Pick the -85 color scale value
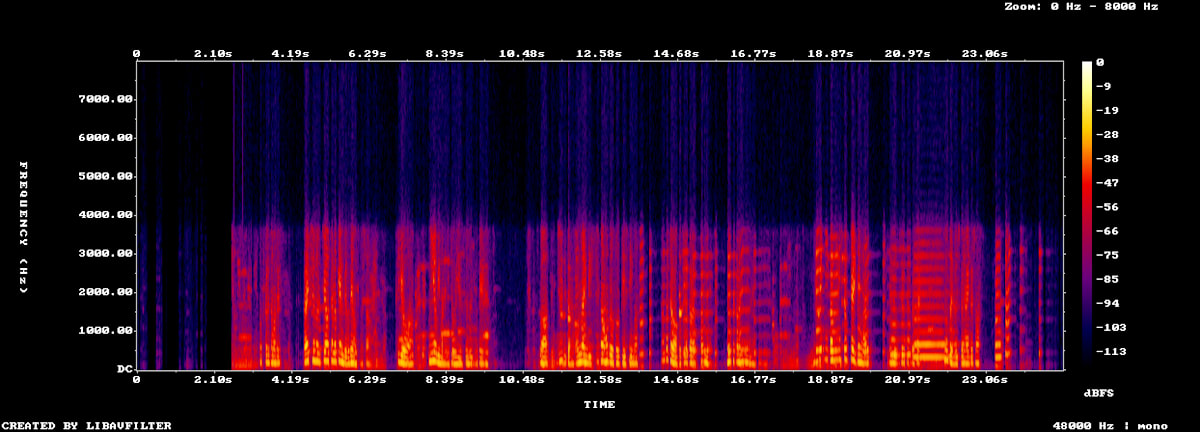This screenshot has height=432, width=1200. tap(1107, 279)
